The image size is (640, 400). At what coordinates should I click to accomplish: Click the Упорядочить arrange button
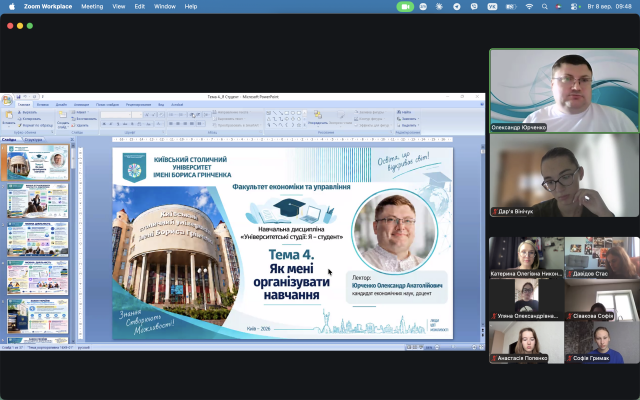click(x=318, y=118)
